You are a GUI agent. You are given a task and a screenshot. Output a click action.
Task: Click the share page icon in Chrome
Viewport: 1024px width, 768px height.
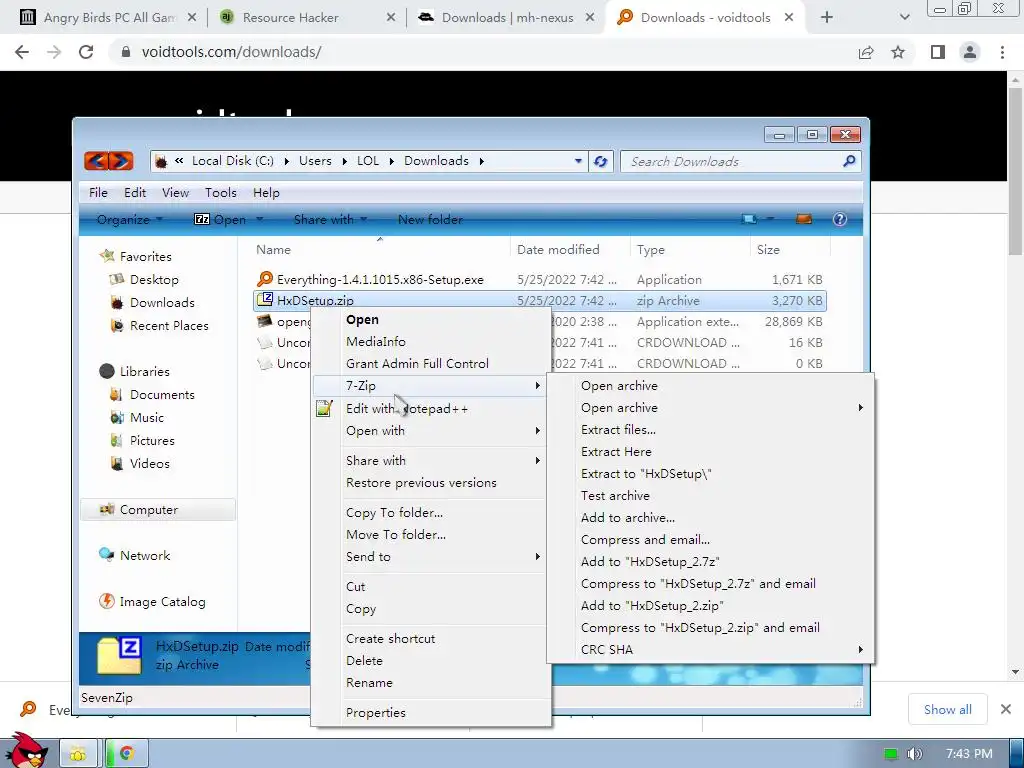[x=866, y=52]
